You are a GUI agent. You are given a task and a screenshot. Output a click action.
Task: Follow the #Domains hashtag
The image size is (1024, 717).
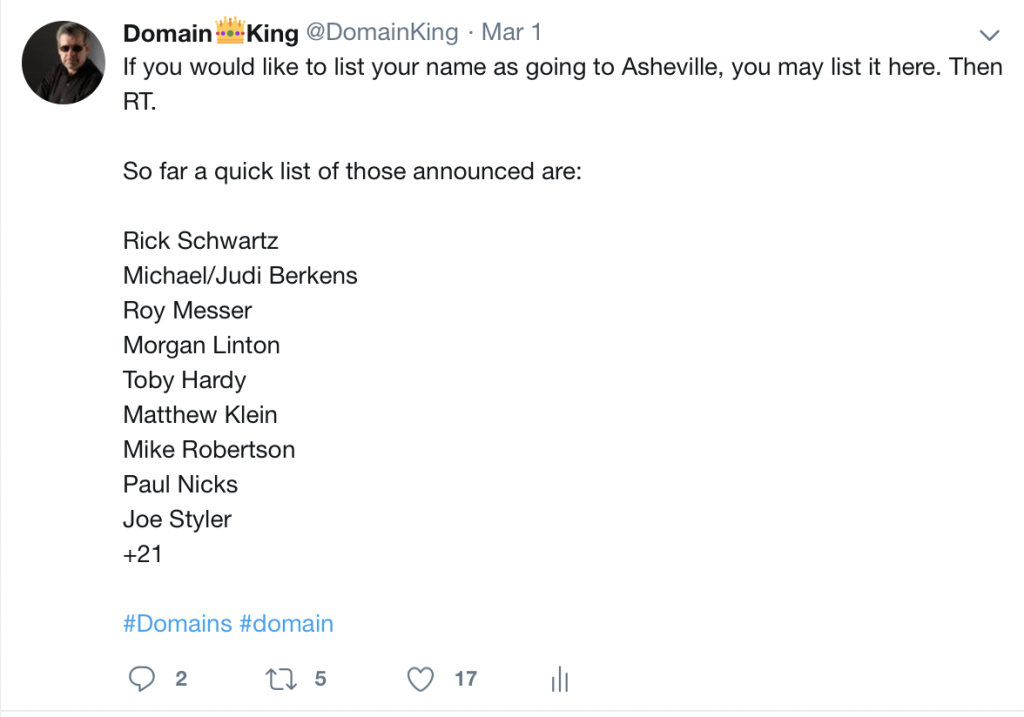click(178, 624)
